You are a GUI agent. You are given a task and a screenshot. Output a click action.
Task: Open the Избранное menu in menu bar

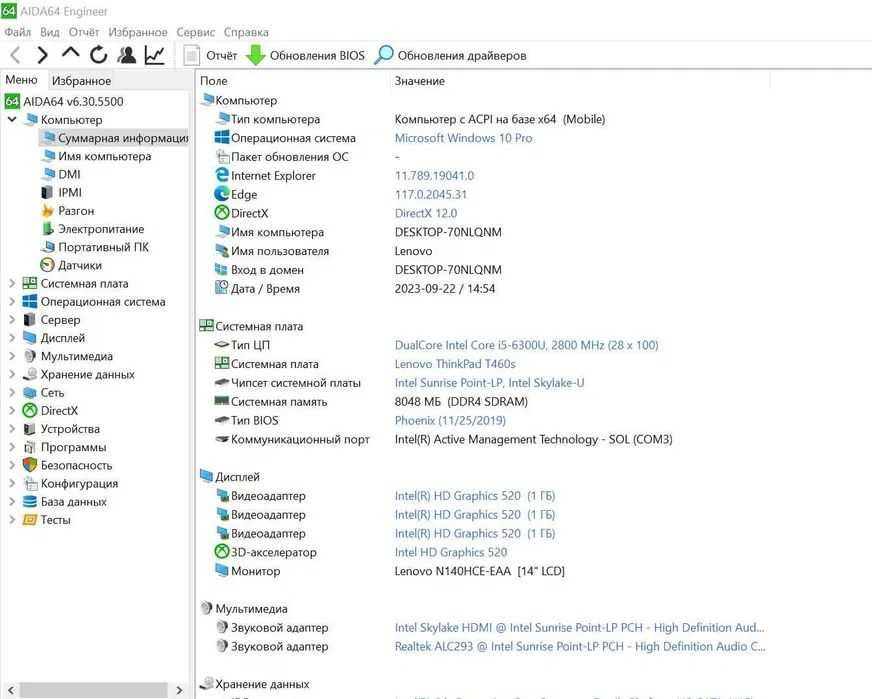point(137,32)
